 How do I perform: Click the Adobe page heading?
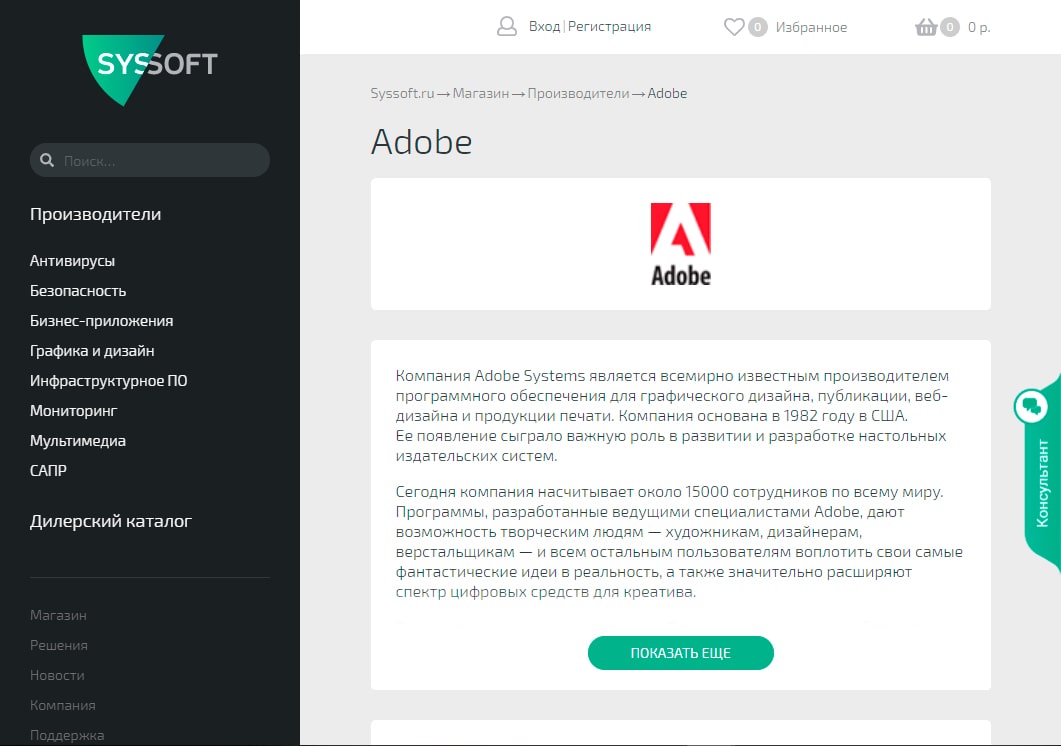point(422,142)
